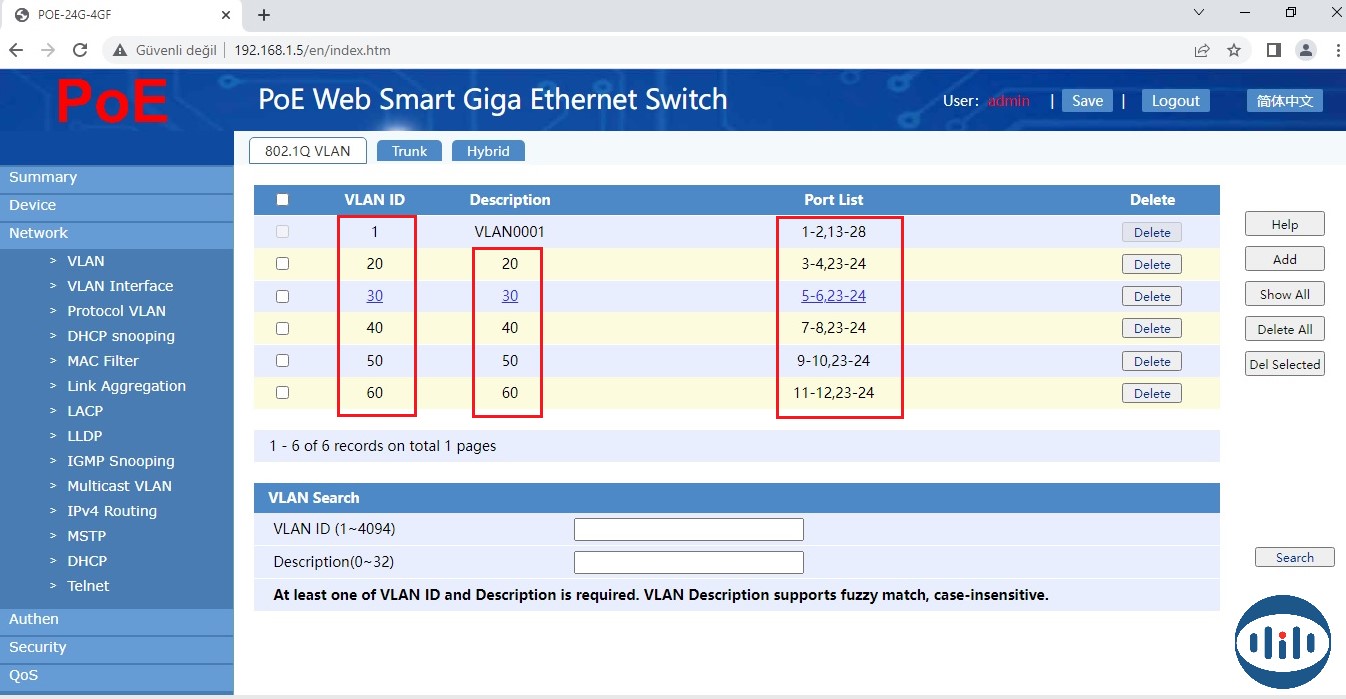Click the browser reload page icon
This screenshot has height=699, width=1346.
coord(80,50)
